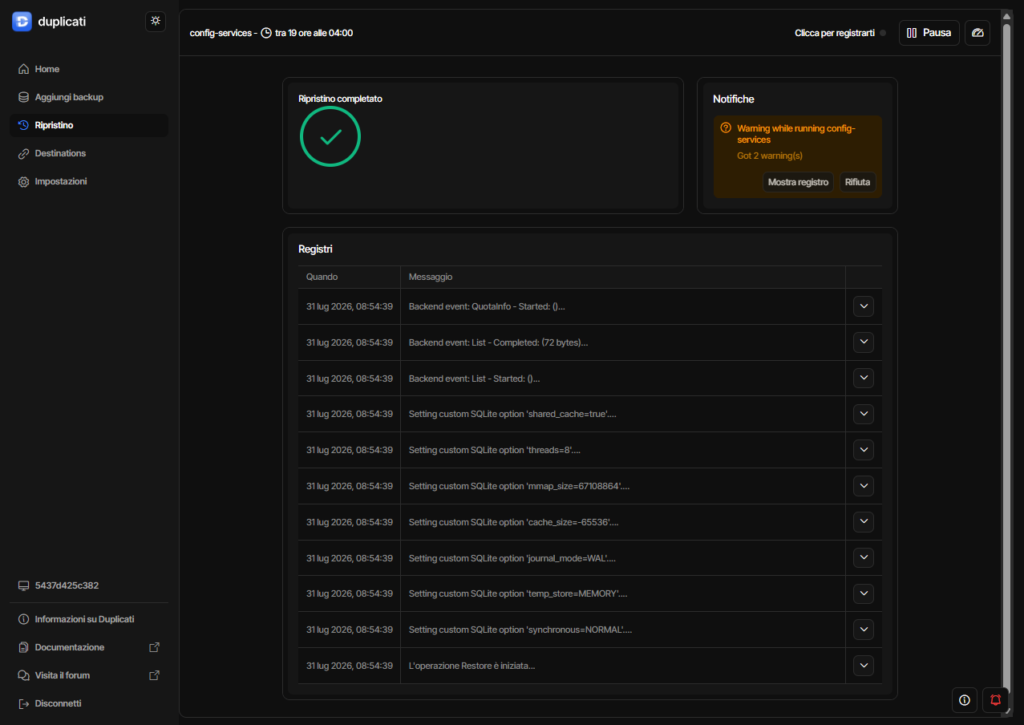Click Disconnetti to log out
The width and height of the screenshot is (1024, 725).
point(89,703)
